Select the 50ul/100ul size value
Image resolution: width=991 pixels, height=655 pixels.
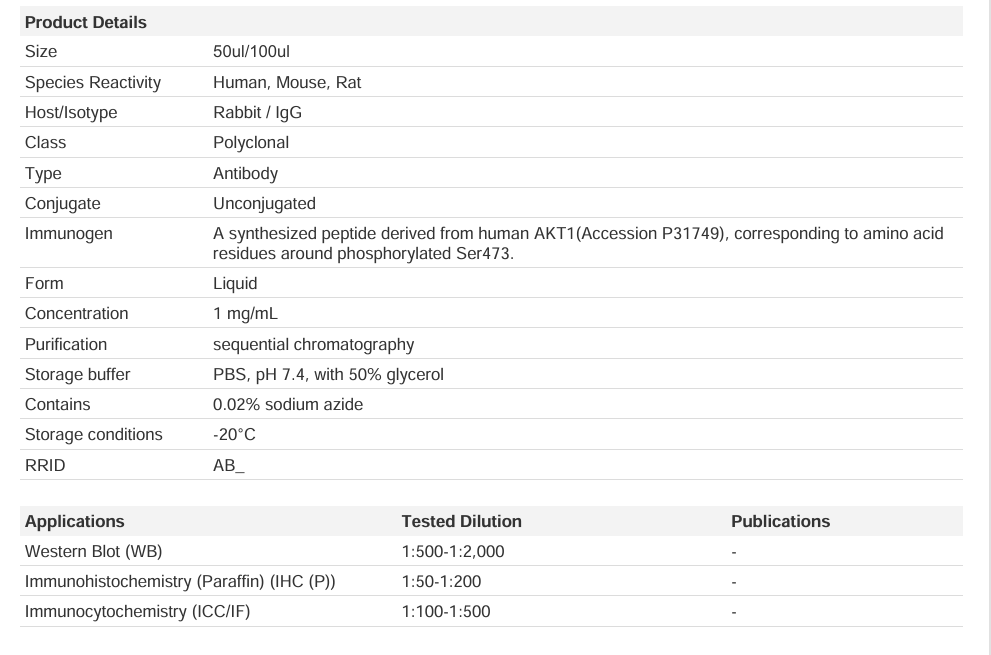point(251,52)
